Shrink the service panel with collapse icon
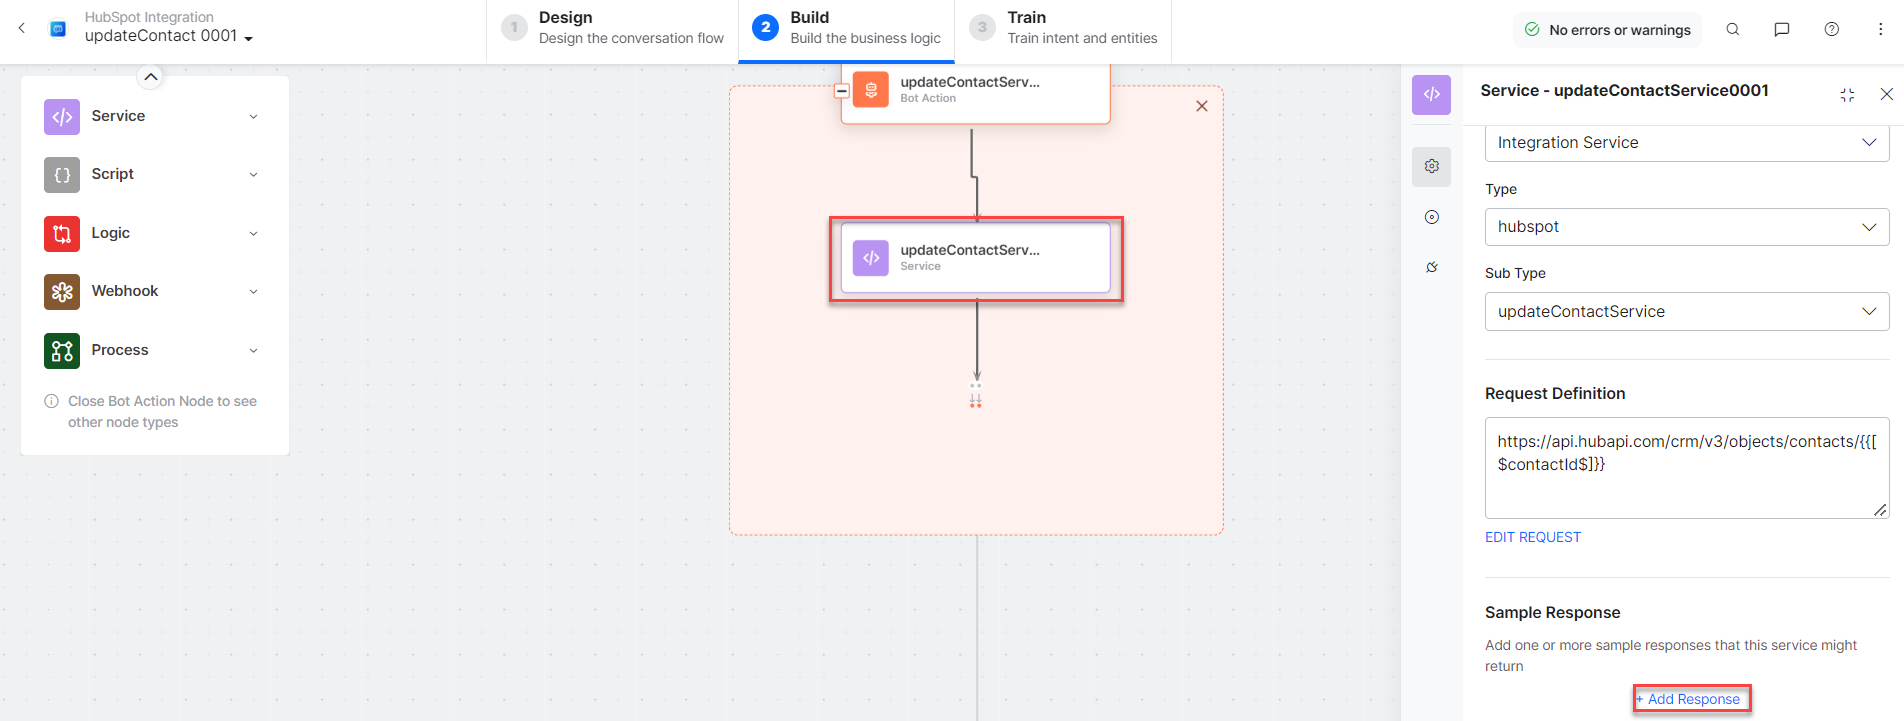This screenshot has width=1904, height=721. pos(1847,94)
